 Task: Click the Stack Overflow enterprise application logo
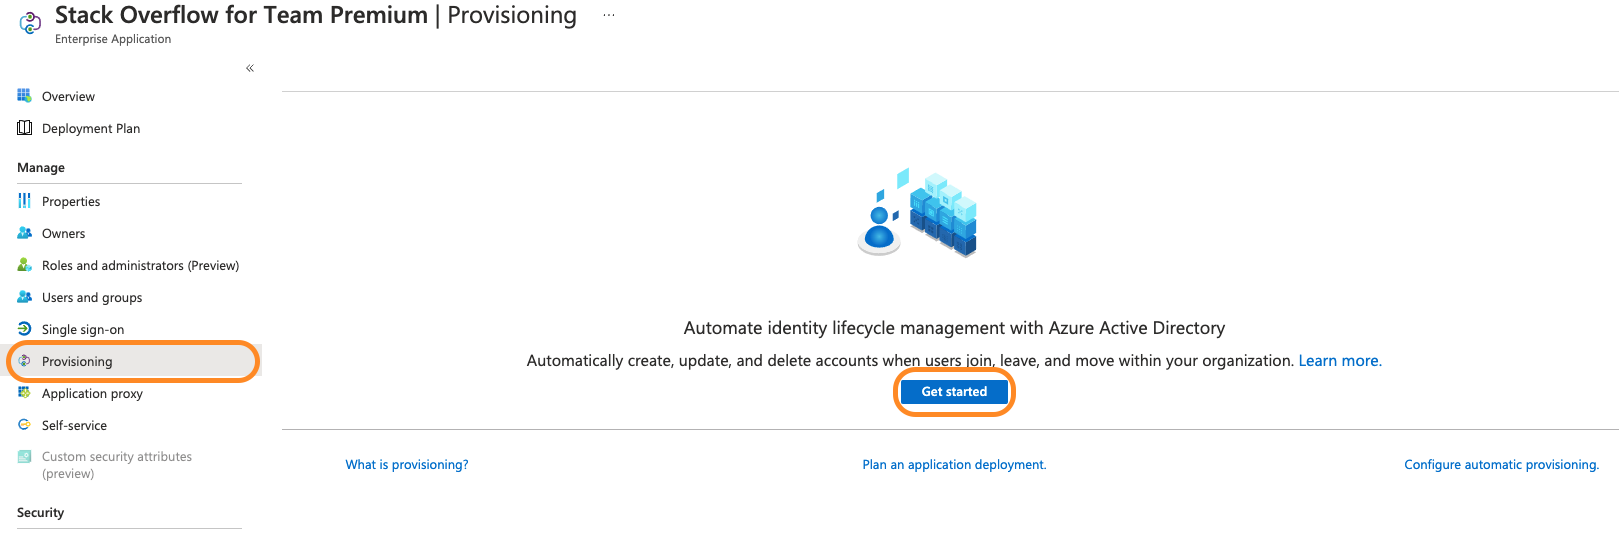(x=30, y=23)
